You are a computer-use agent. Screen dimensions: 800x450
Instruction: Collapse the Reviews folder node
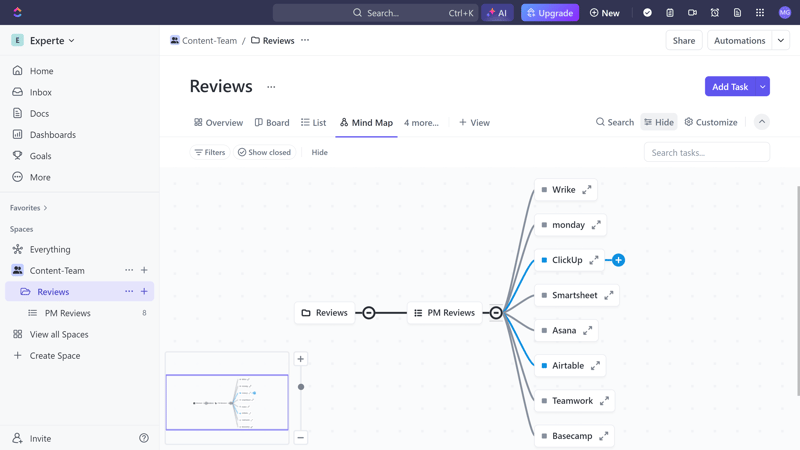[x=369, y=313]
